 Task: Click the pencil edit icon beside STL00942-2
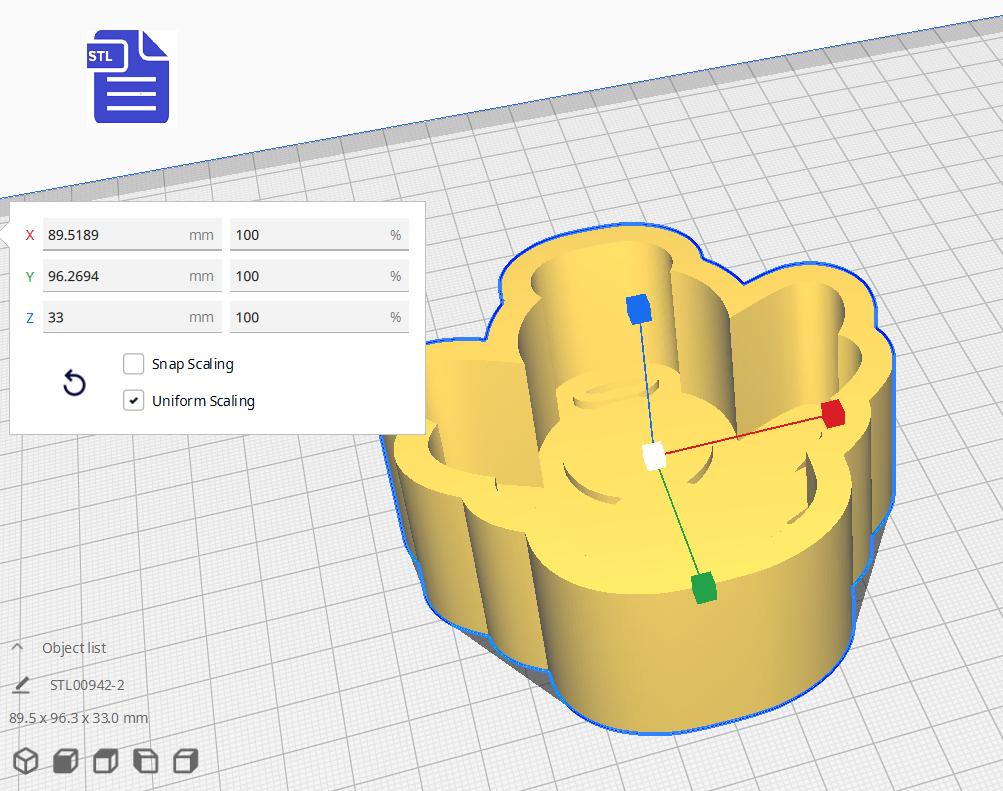click(x=21, y=685)
